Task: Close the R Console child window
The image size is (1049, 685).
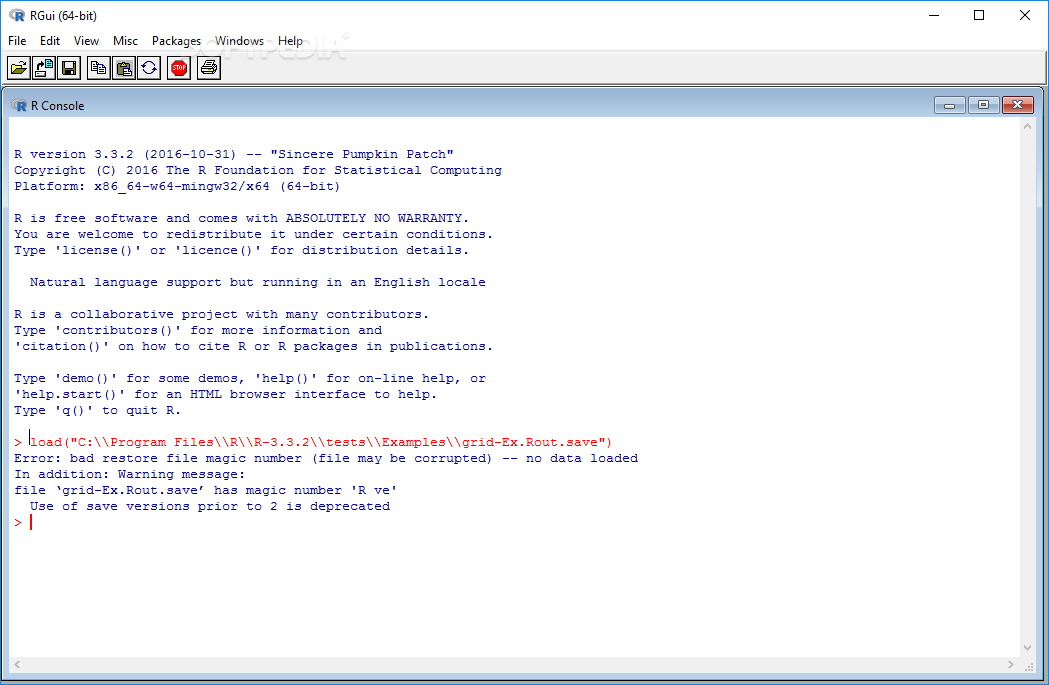Action: tap(1018, 105)
